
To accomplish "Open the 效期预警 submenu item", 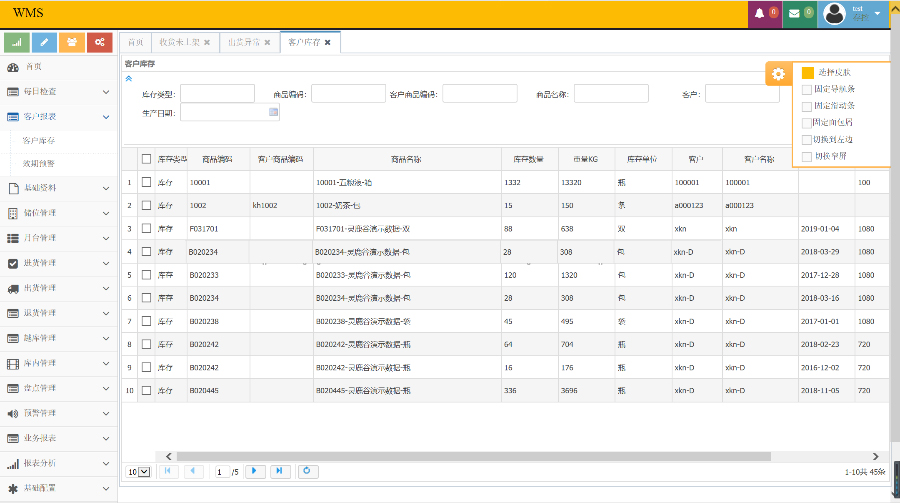I will (38, 164).
